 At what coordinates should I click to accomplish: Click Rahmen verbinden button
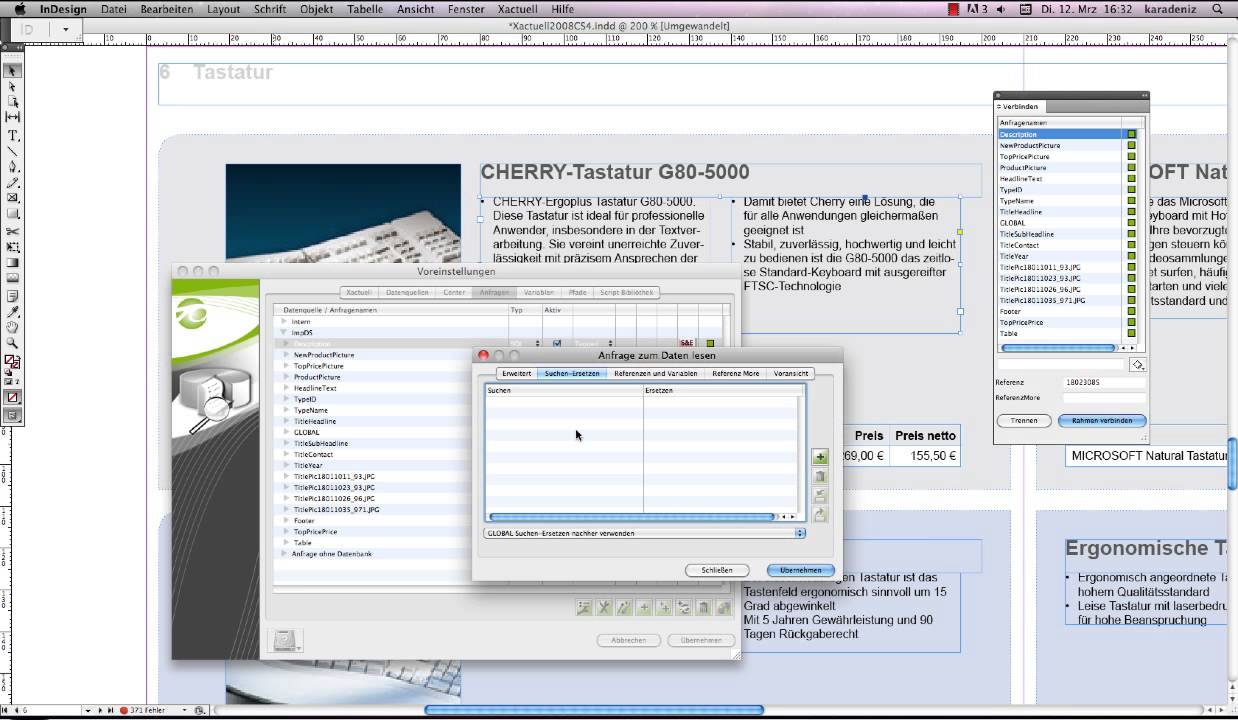pos(1102,420)
